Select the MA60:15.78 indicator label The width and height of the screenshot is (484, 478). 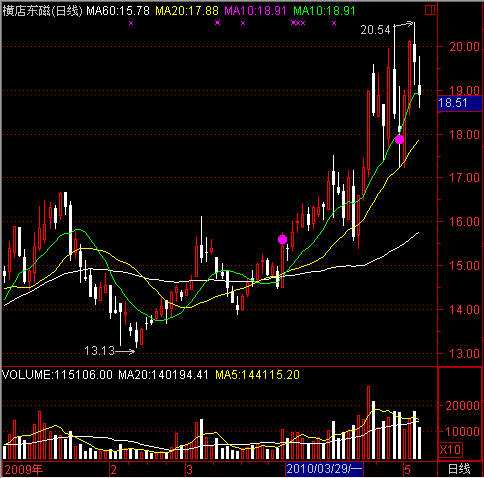click(x=118, y=11)
